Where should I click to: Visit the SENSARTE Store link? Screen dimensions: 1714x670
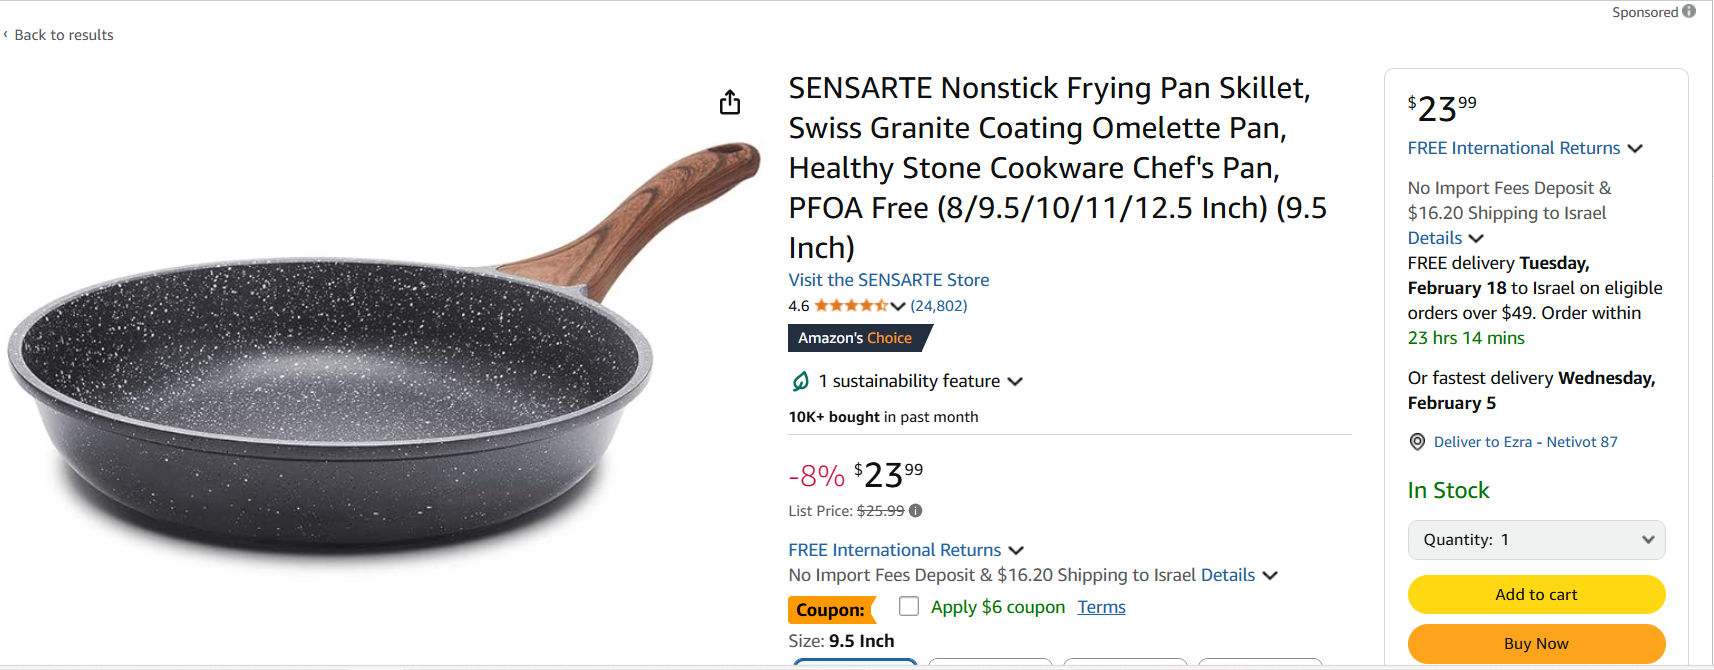tap(888, 280)
